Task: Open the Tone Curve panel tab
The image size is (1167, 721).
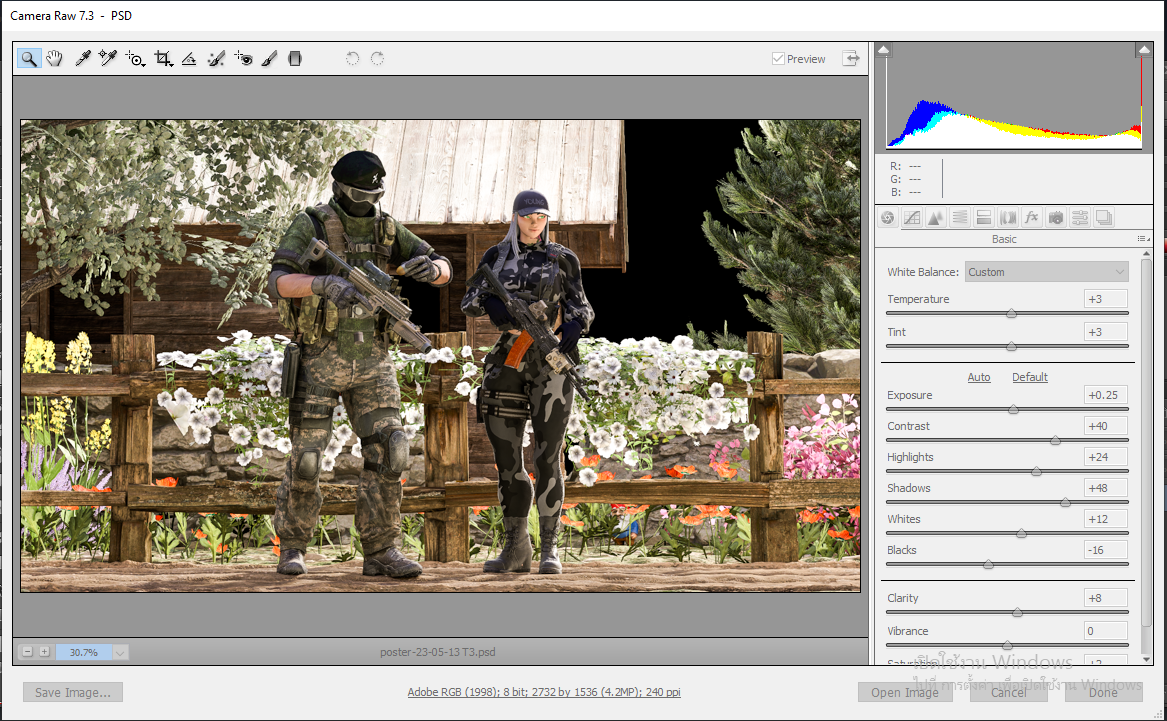Action: (912, 217)
